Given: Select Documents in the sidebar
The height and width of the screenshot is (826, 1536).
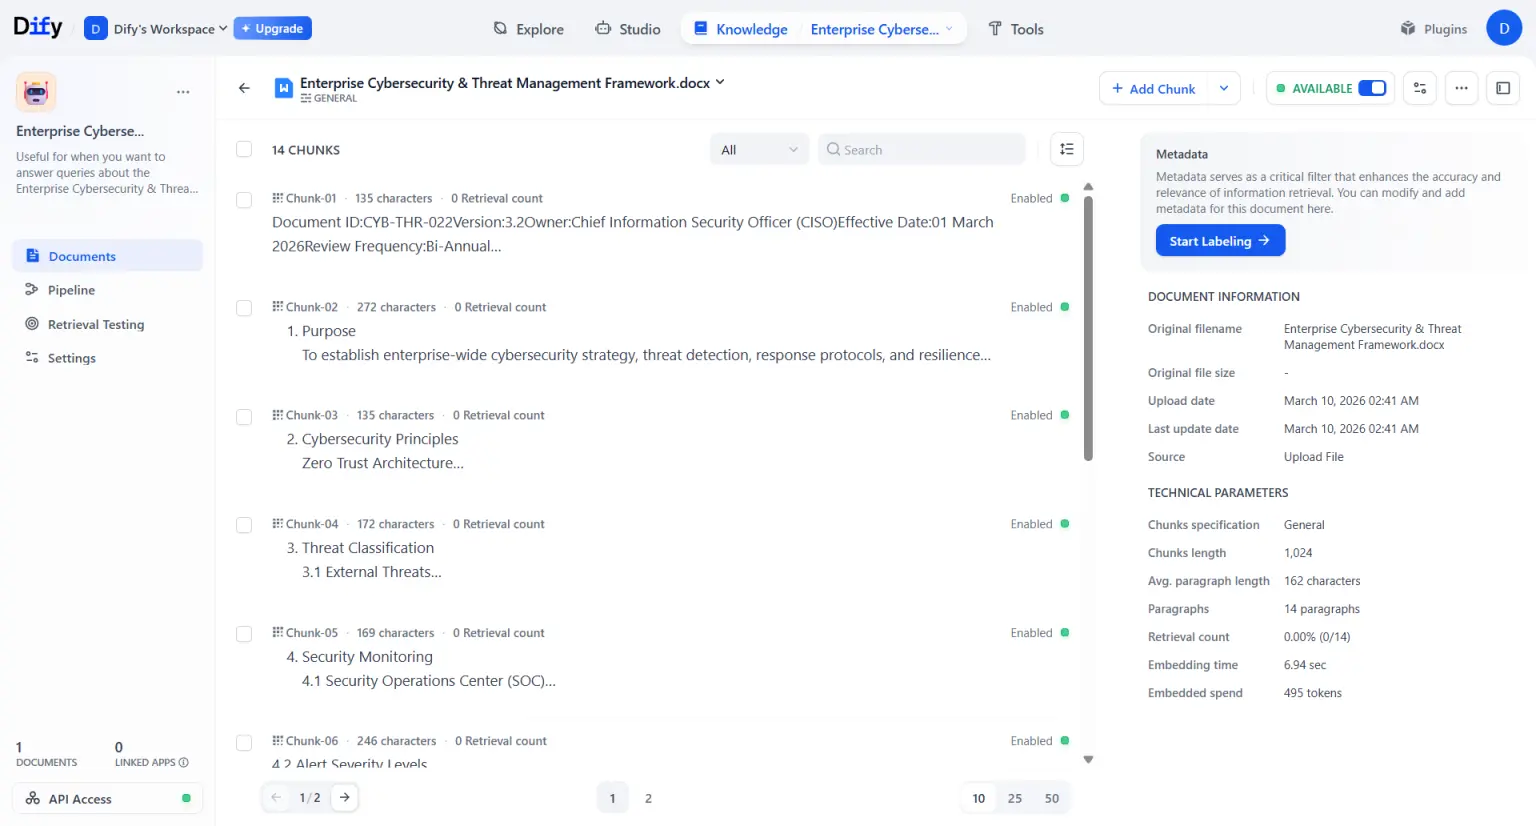Looking at the screenshot, I should pos(107,256).
